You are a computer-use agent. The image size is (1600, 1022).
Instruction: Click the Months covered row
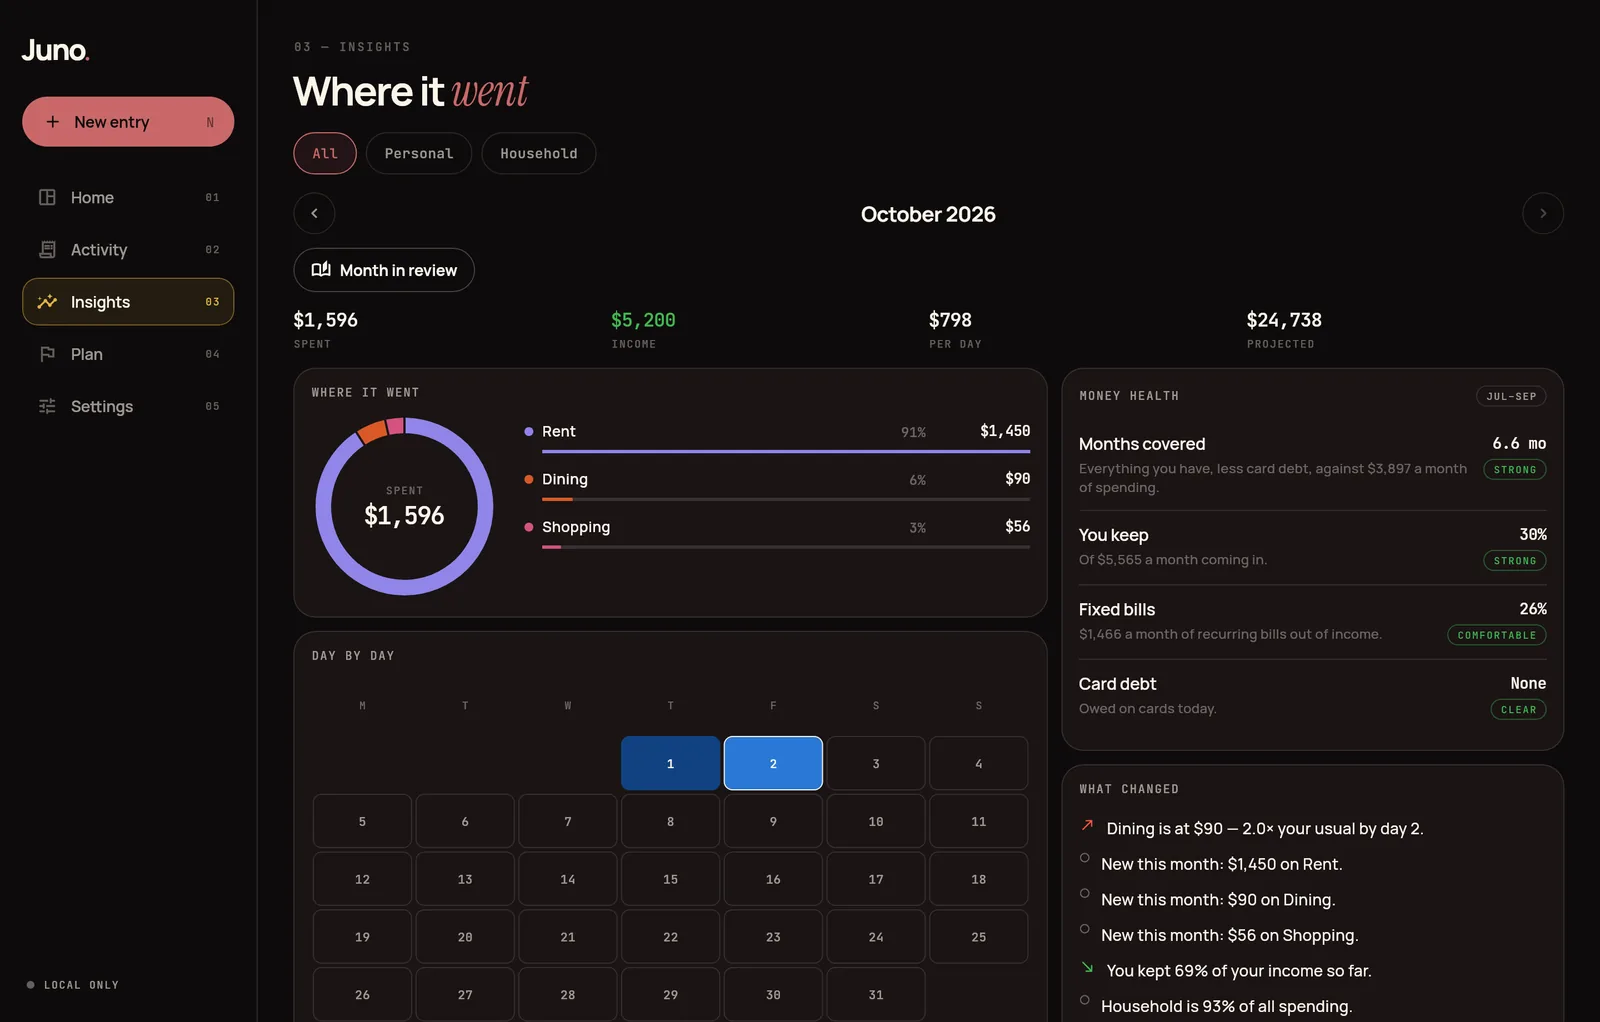click(1312, 465)
